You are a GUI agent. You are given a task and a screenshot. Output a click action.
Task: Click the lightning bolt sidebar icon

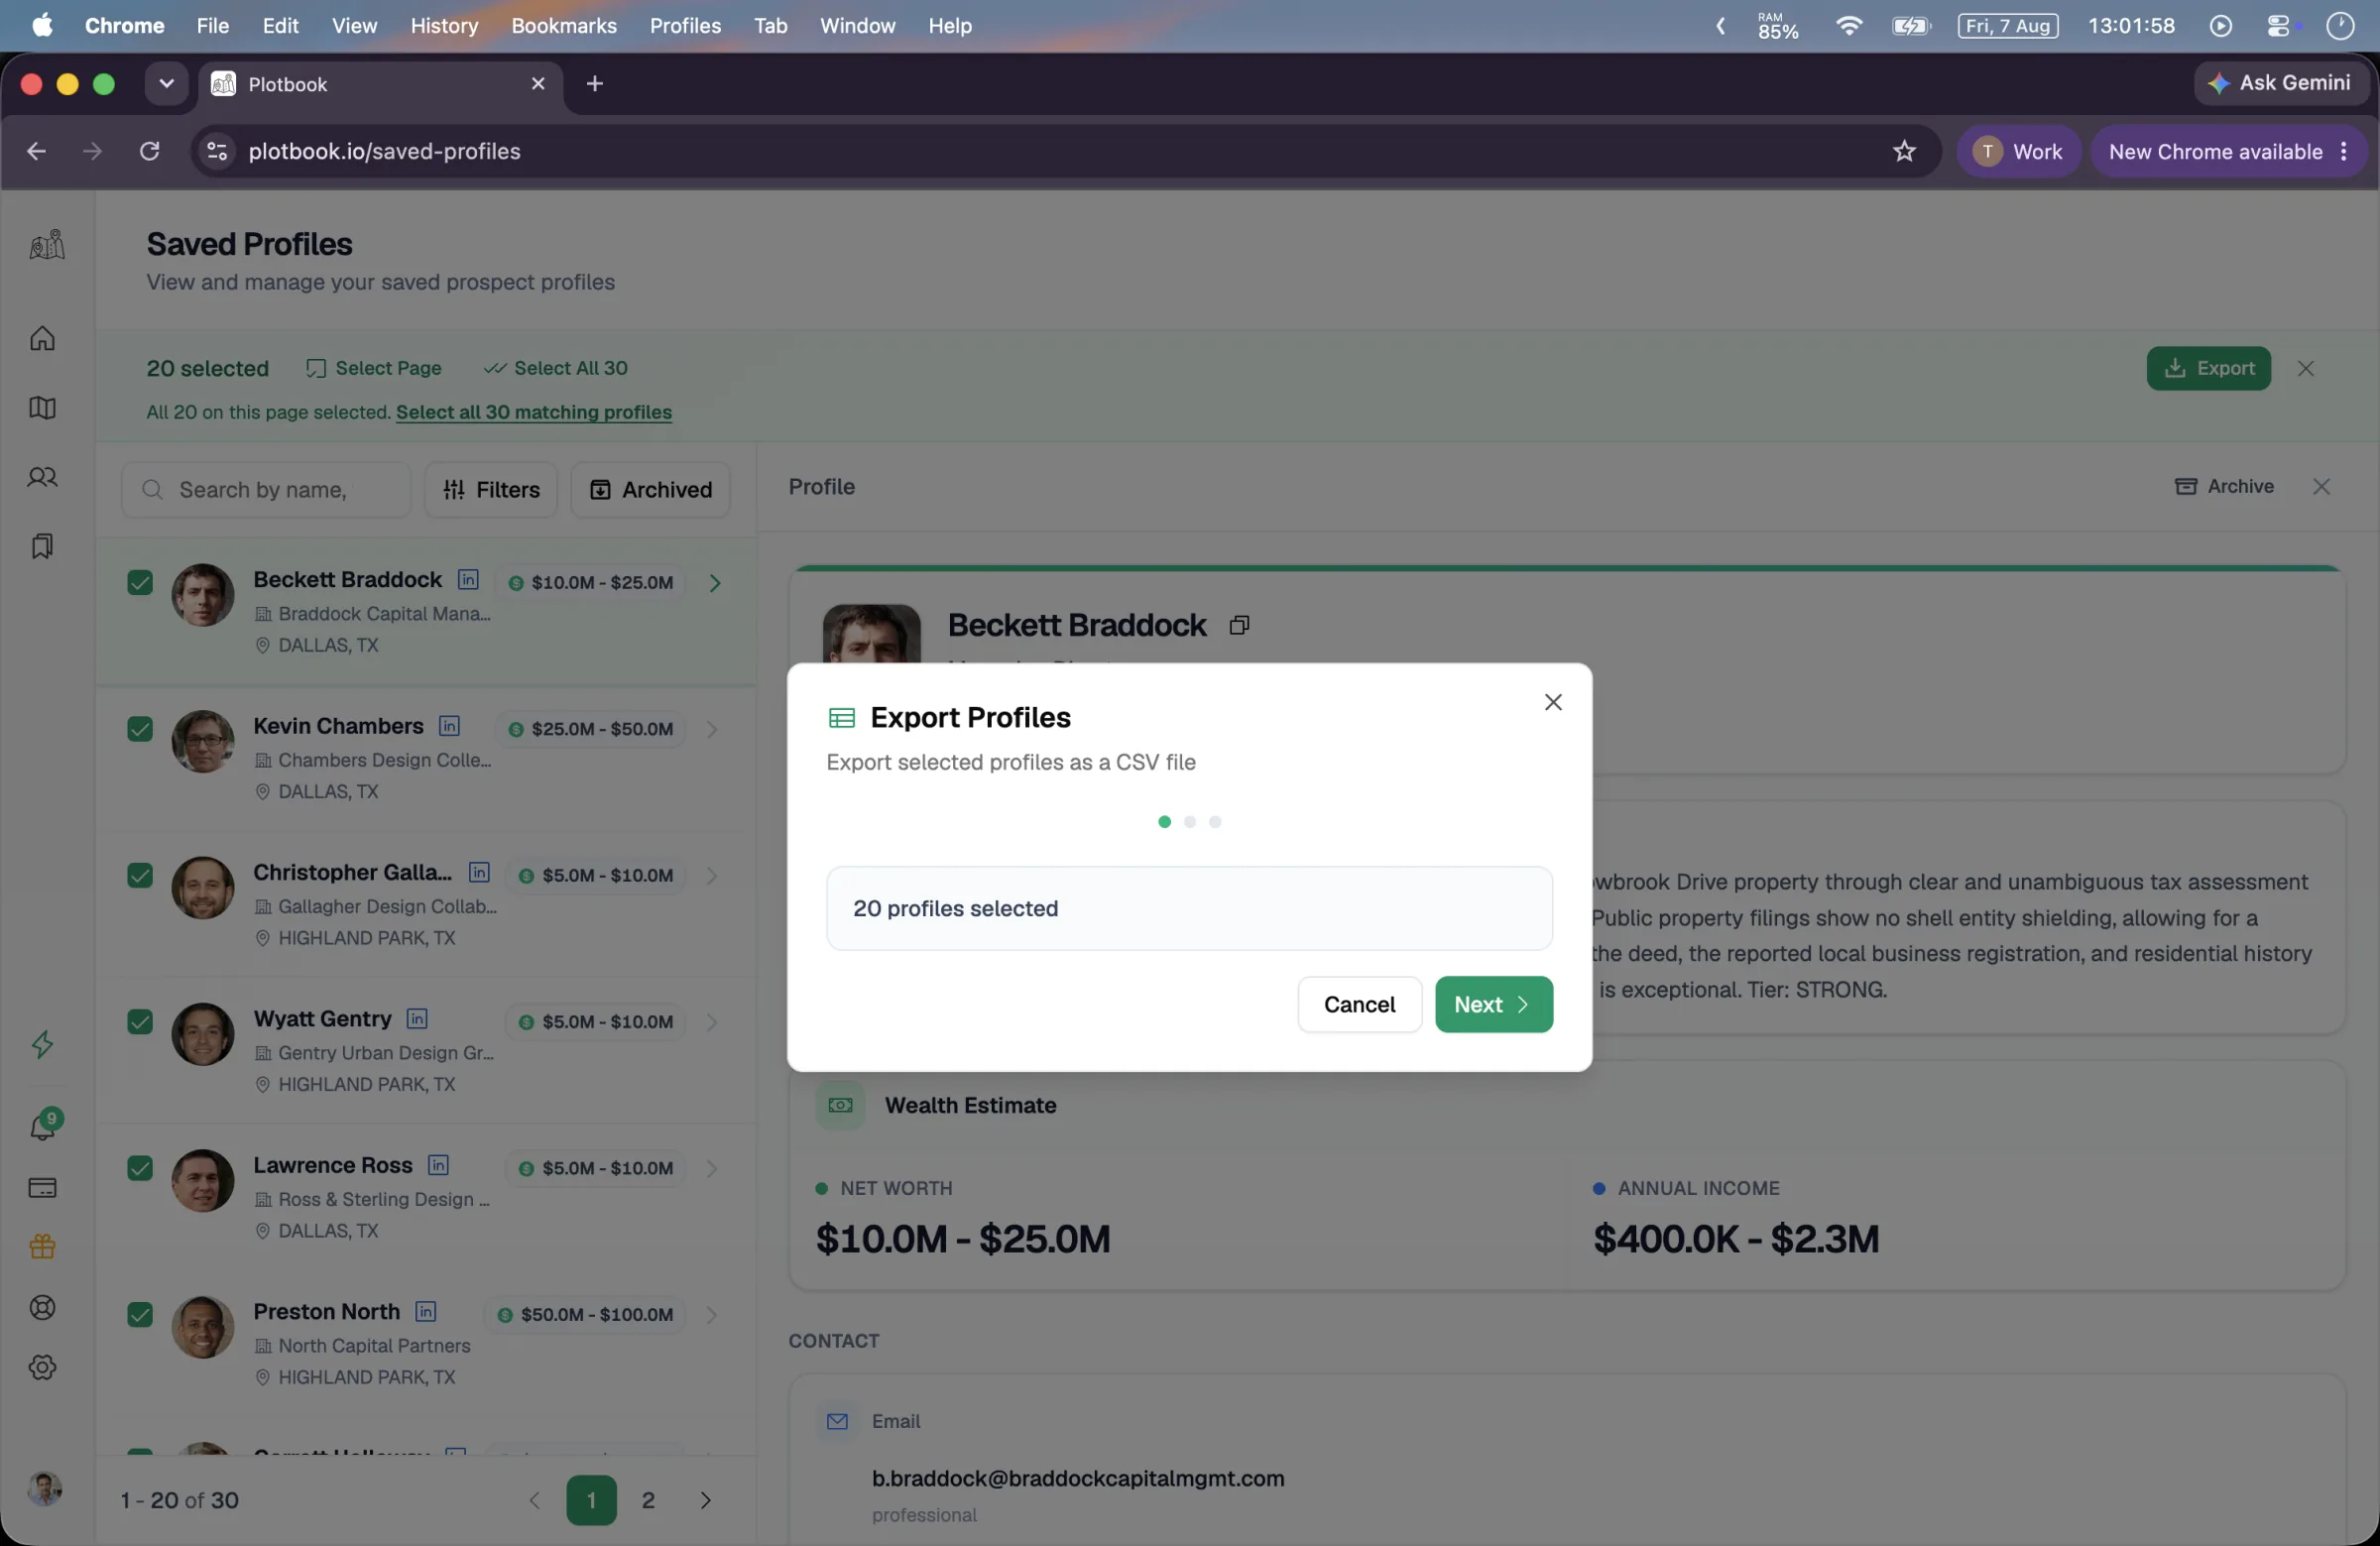click(x=42, y=1044)
